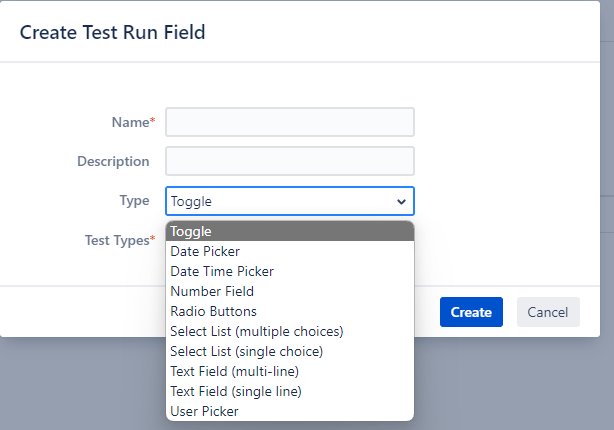Click the Name input field
Screen dimensions: 614x430
click(290, 122)
